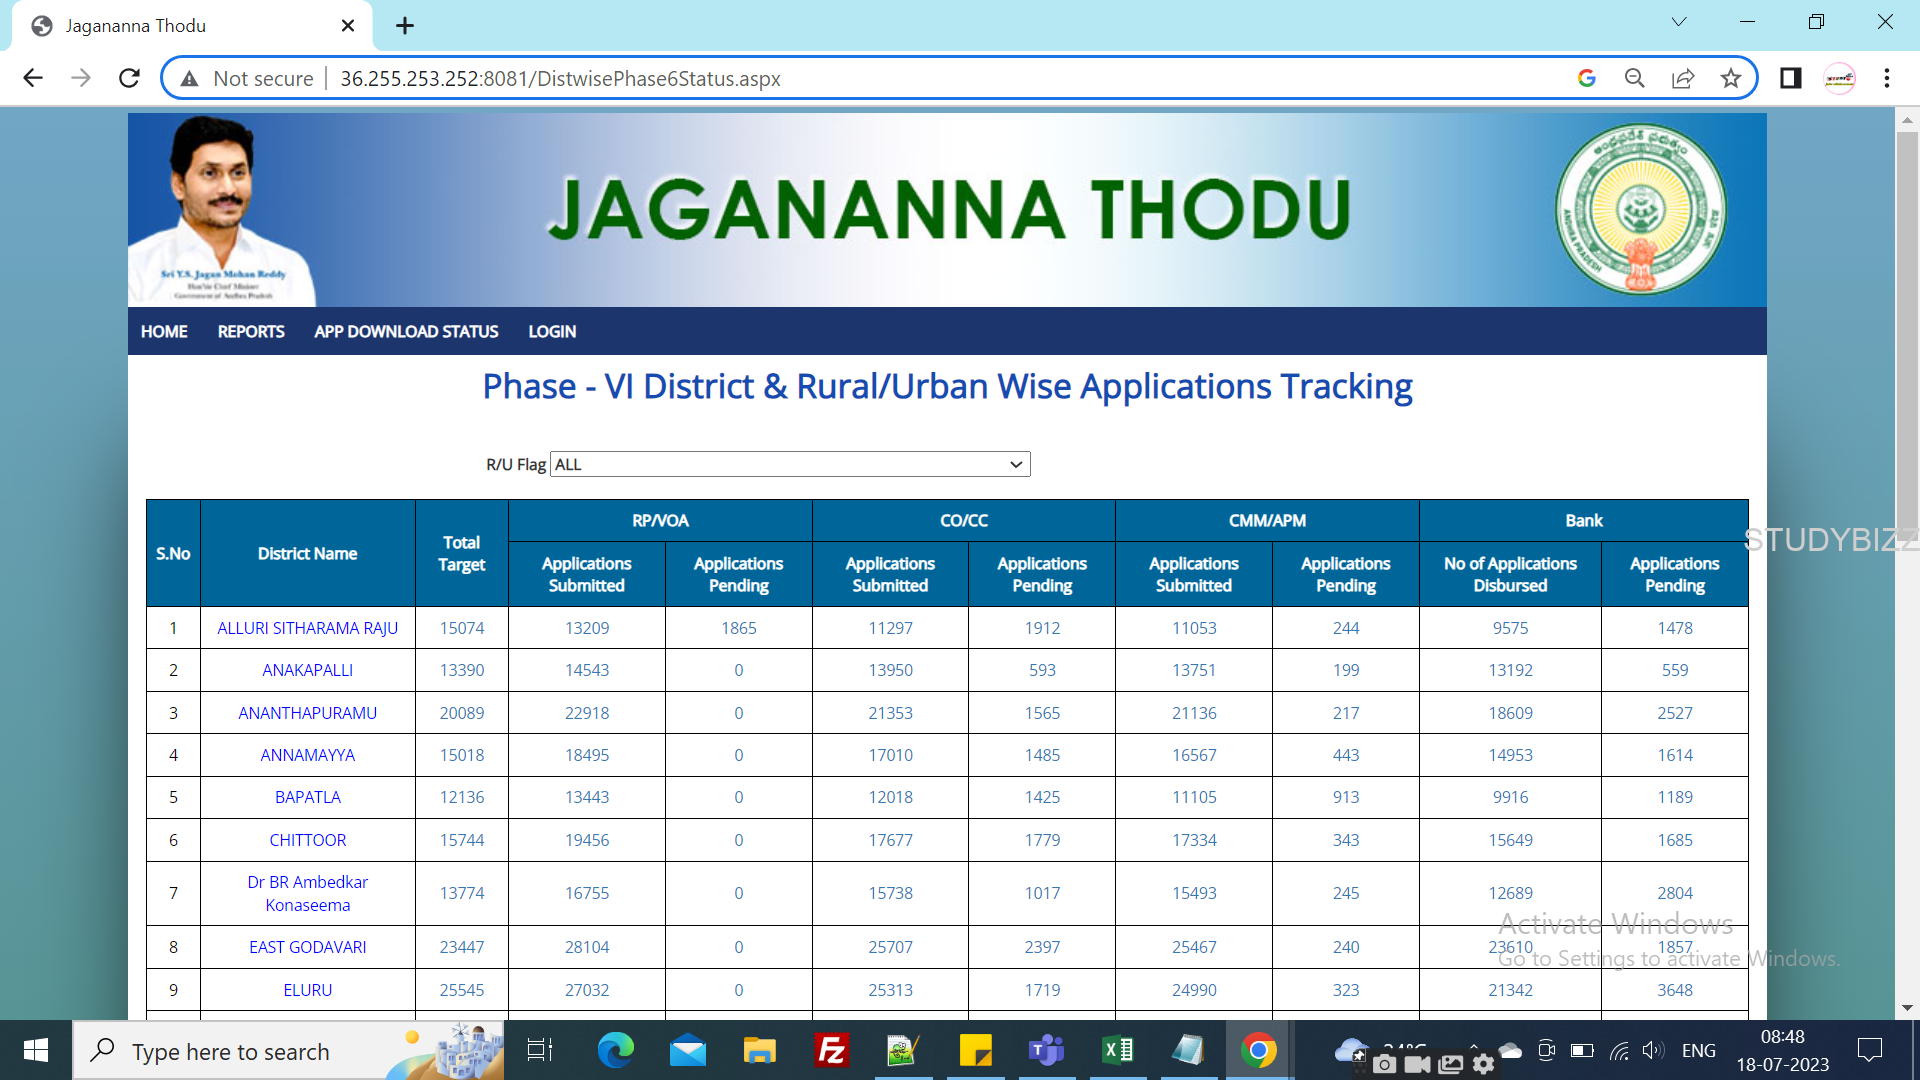This screenshot has width=1920, height=1080.
Task: Switch to APP DOWNLOAD STATUS
Action: [x=406, y=331]
